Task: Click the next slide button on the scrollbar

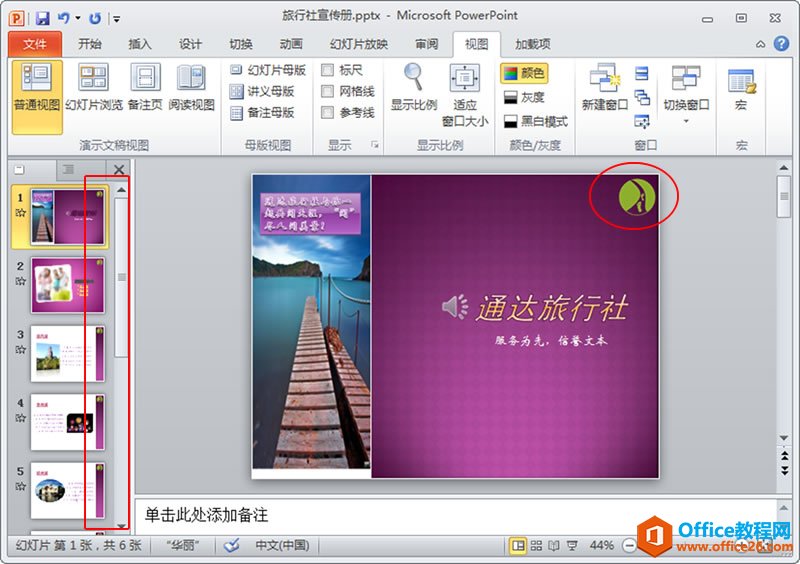Action: pyautogui.click(x=784, y=470)
